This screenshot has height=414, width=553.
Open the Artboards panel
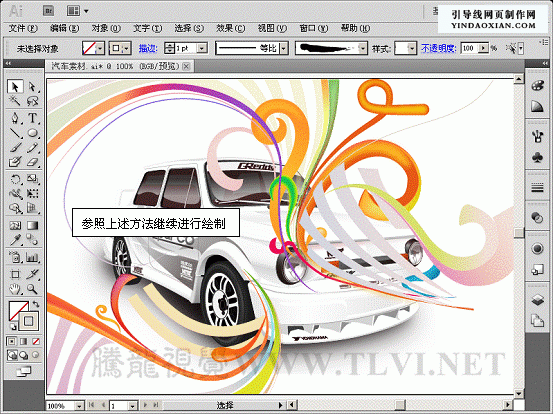537,321
